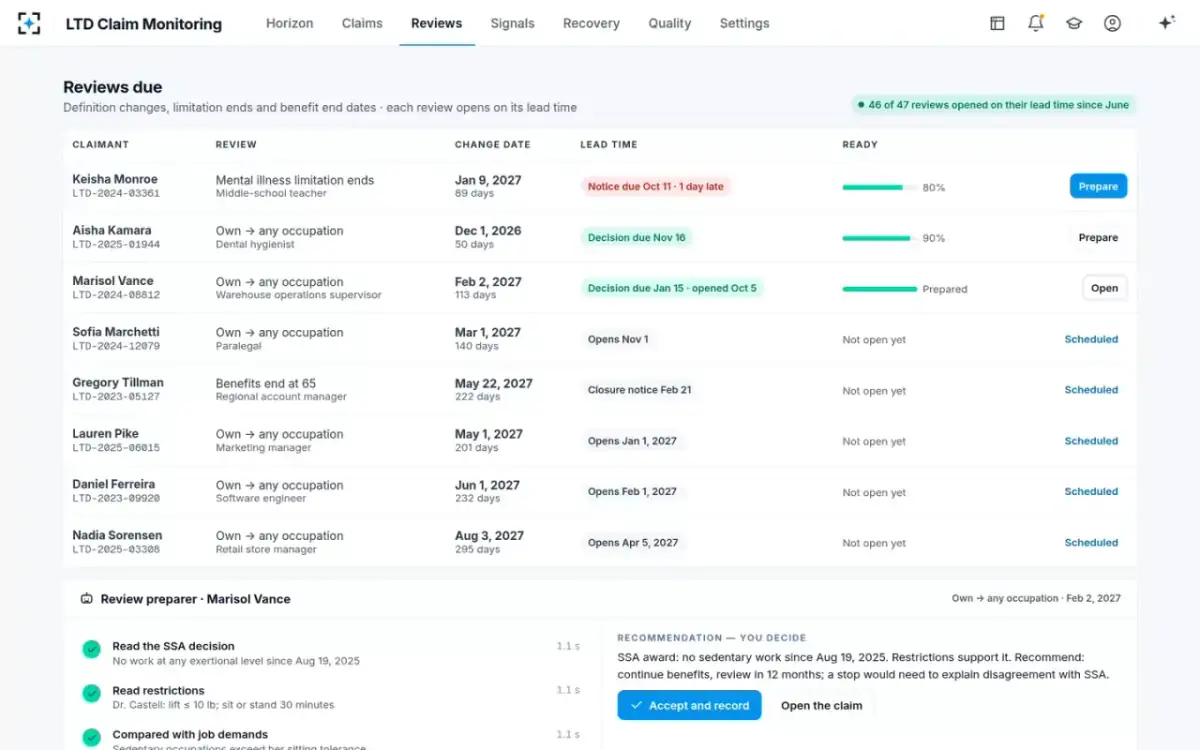Select claimant name Marisol Vance in table

pos(113,281)
